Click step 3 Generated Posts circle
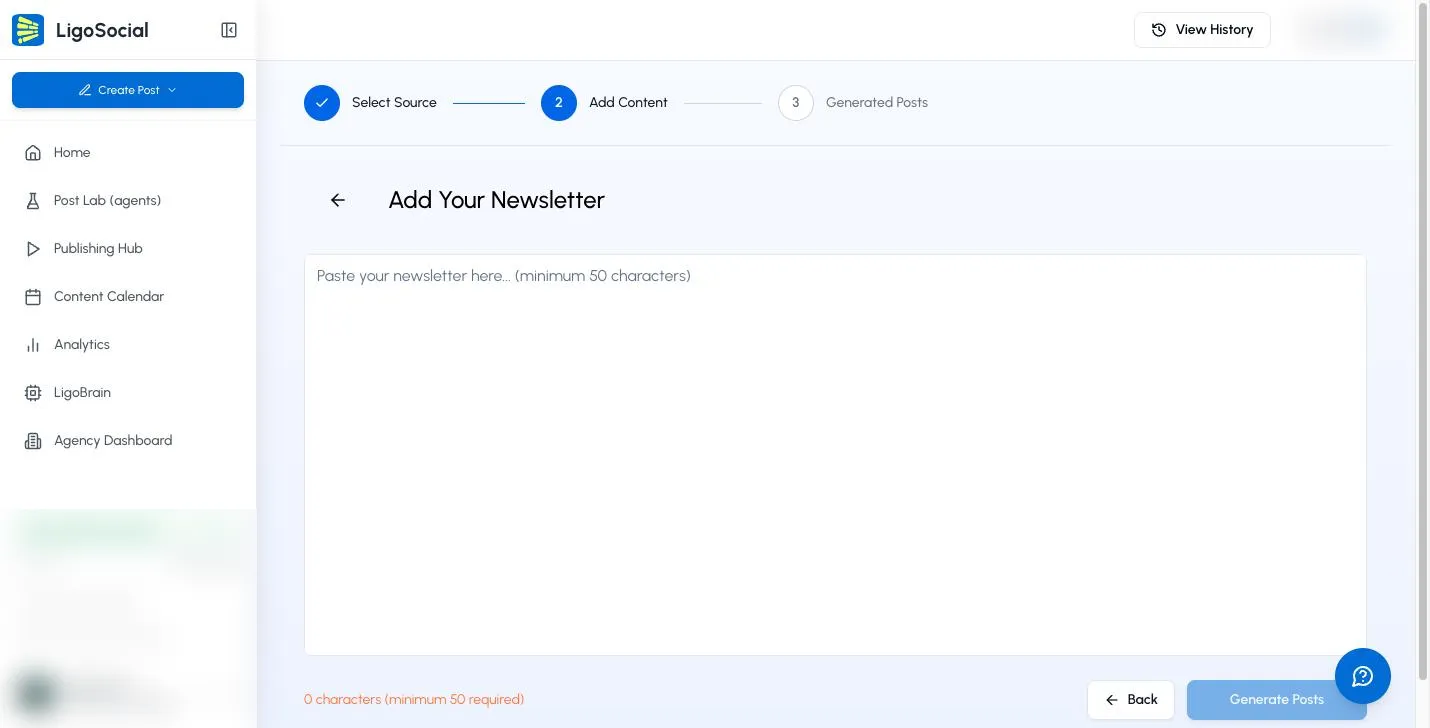The image size is (1430, 728). [796, 102]
